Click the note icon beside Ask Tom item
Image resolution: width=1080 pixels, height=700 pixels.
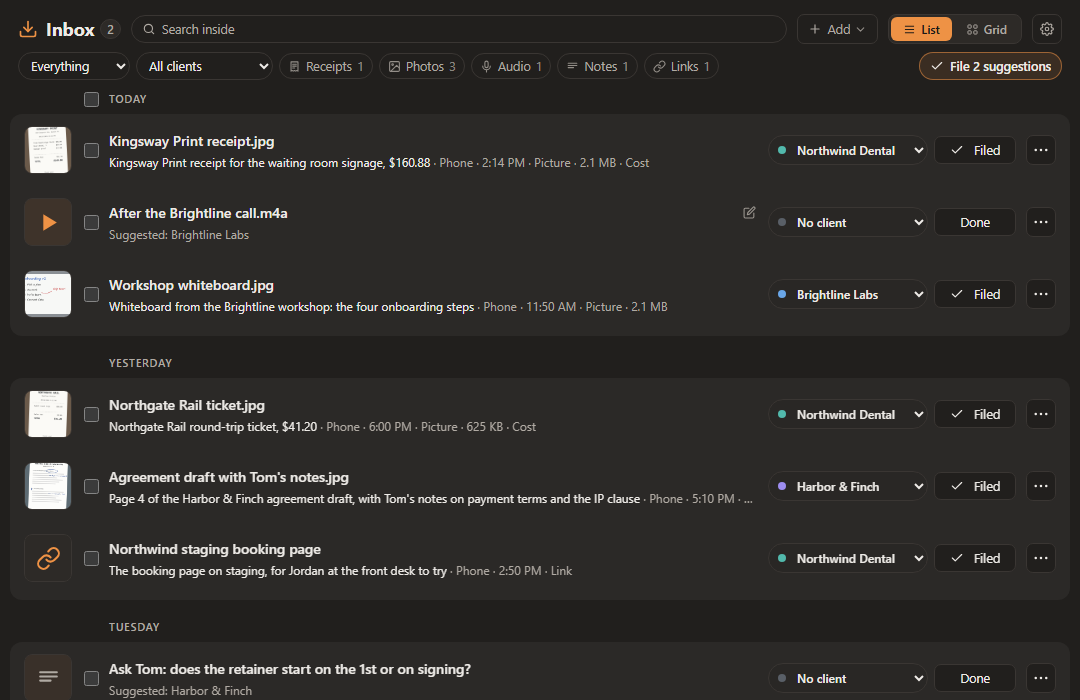(48, 677)
